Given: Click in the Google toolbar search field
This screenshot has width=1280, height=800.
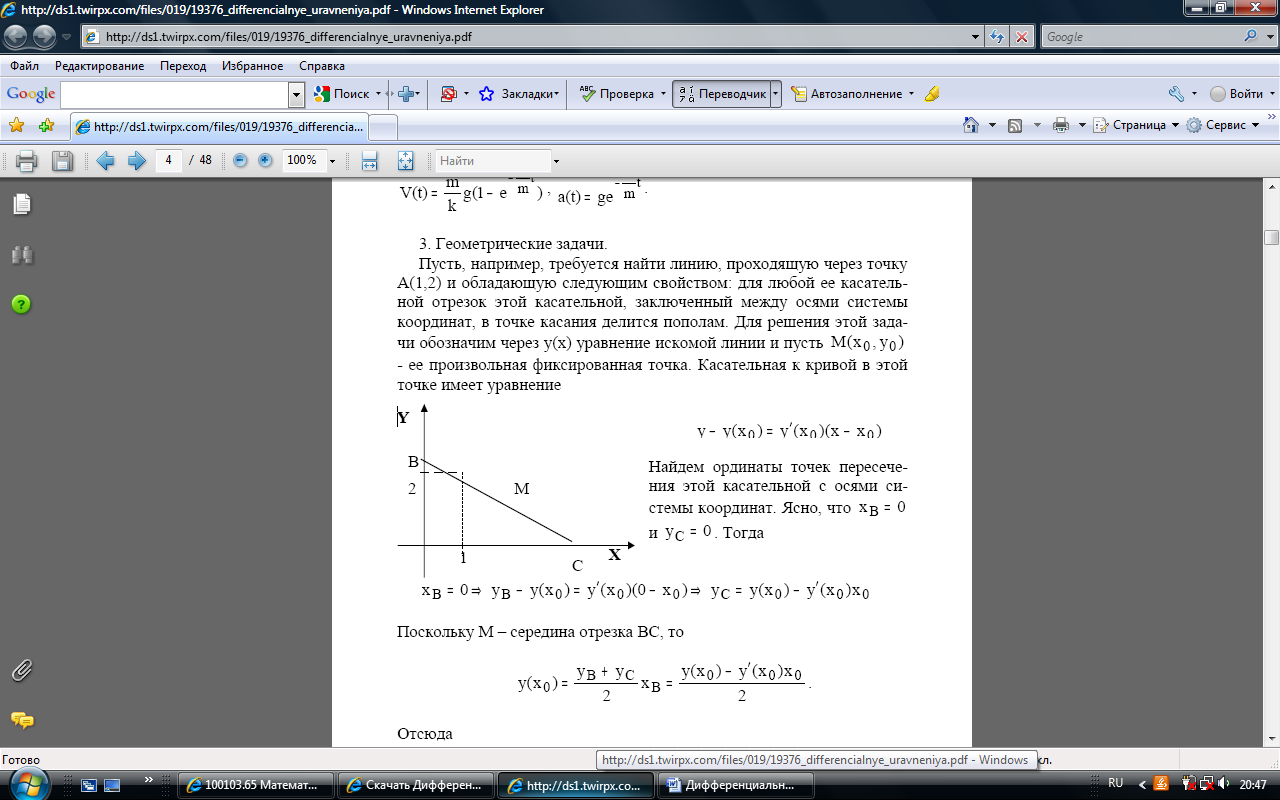Looking at the screenshot, I should pyautogui.click(x=175, y=94).
